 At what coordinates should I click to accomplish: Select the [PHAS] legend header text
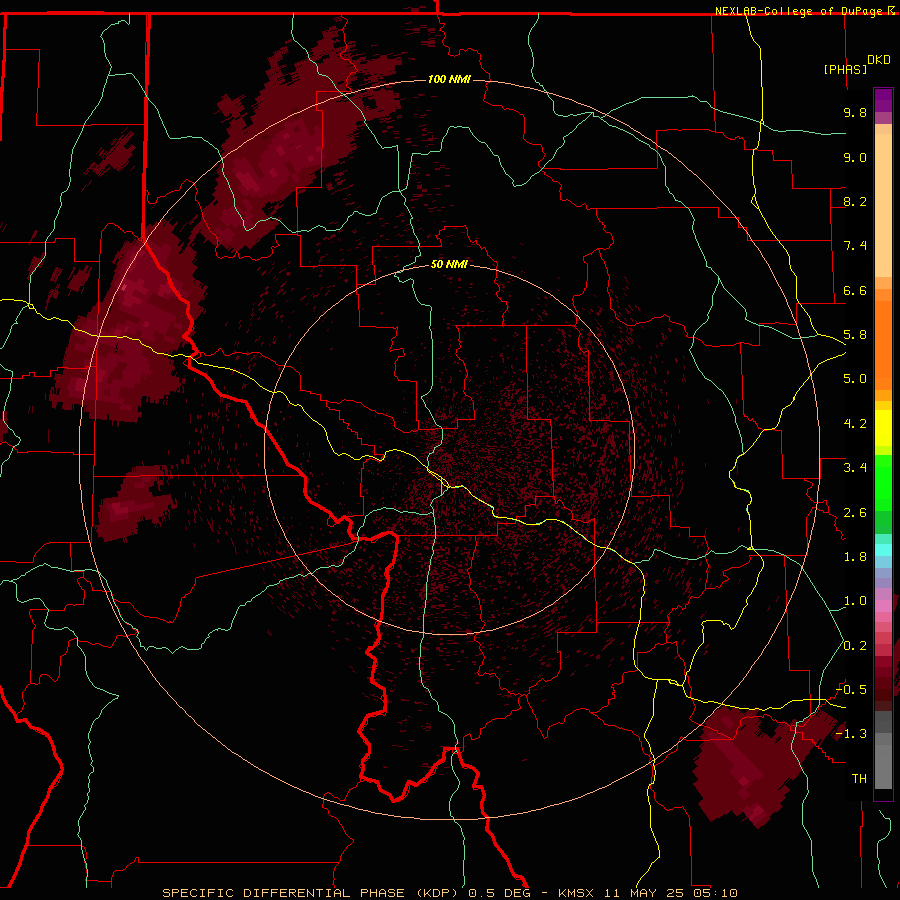[845, 69]
